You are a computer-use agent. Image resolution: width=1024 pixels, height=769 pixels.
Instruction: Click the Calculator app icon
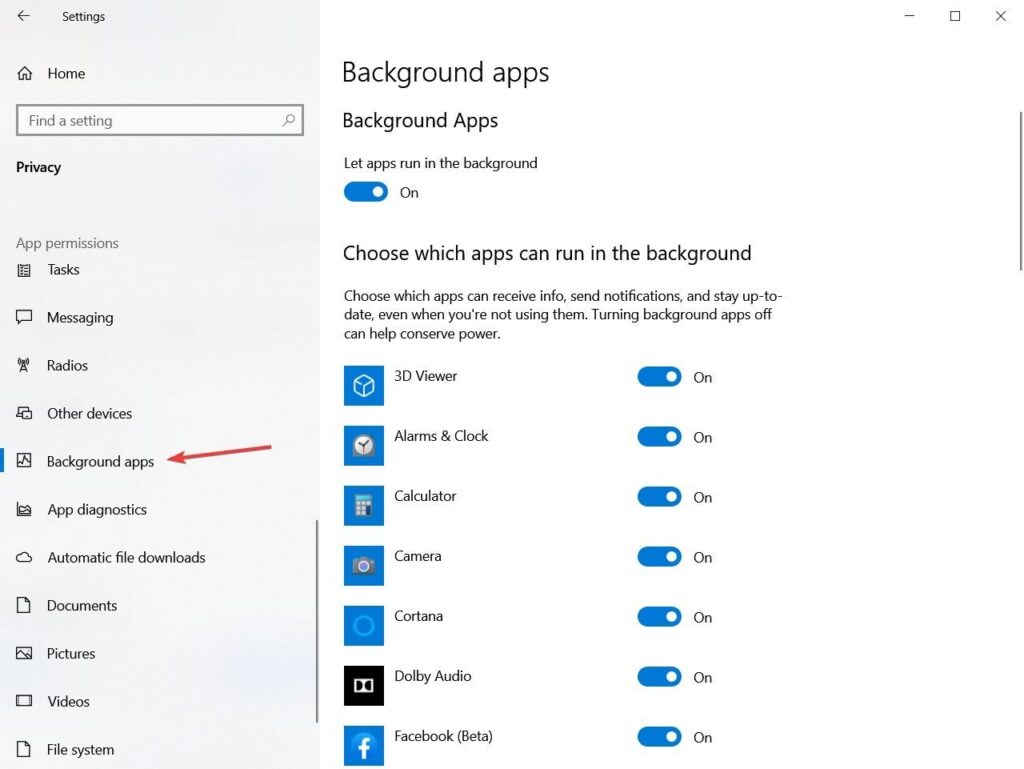[364, 505]
